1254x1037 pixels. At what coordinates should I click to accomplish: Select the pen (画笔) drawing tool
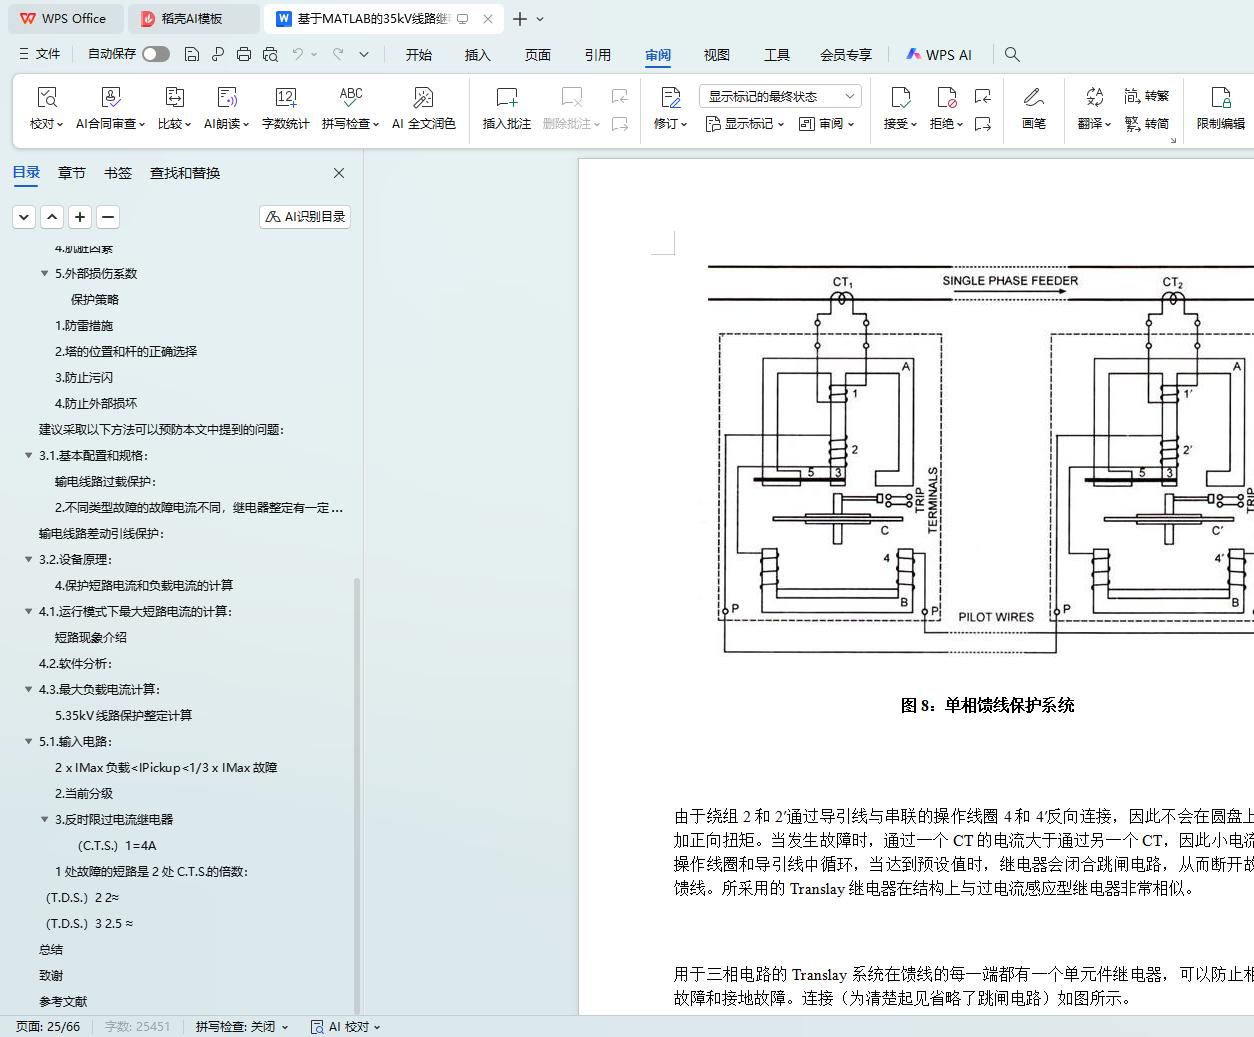[x=1033, y=98]
